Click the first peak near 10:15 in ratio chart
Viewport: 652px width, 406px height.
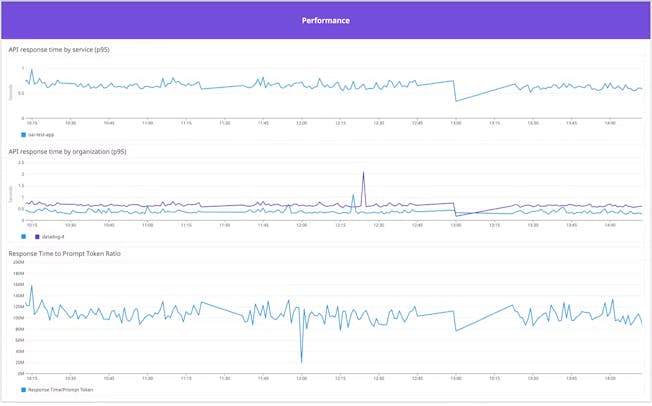(x=31, y=287)
